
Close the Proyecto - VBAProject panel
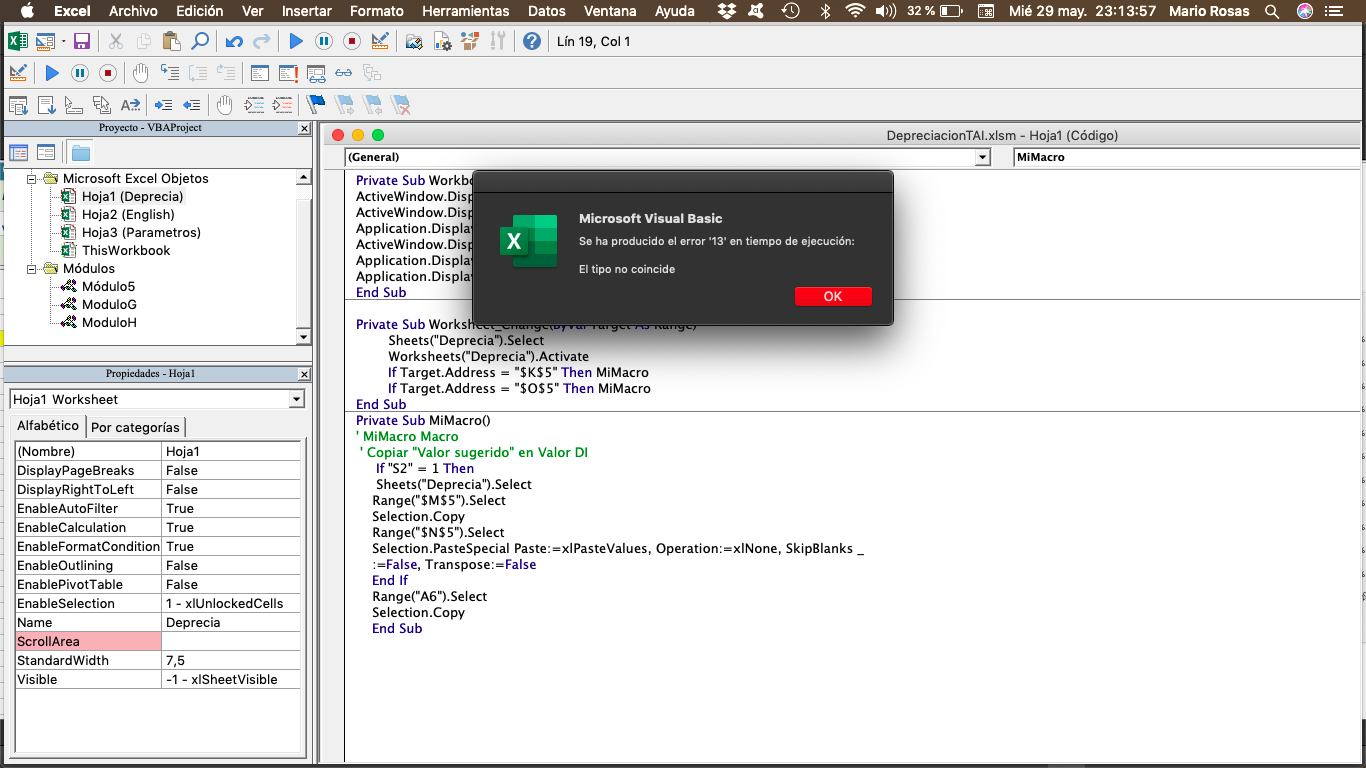click(305, 128)
